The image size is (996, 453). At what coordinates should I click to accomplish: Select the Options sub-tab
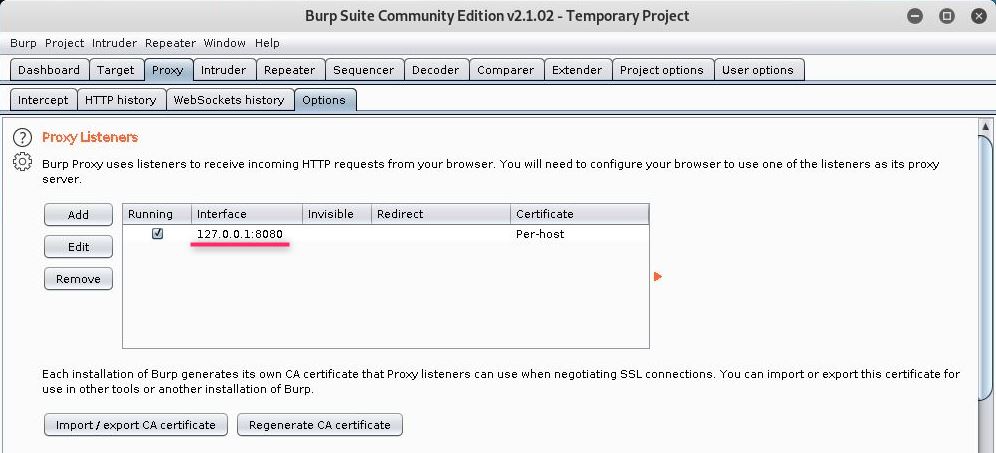click(324, 100)
